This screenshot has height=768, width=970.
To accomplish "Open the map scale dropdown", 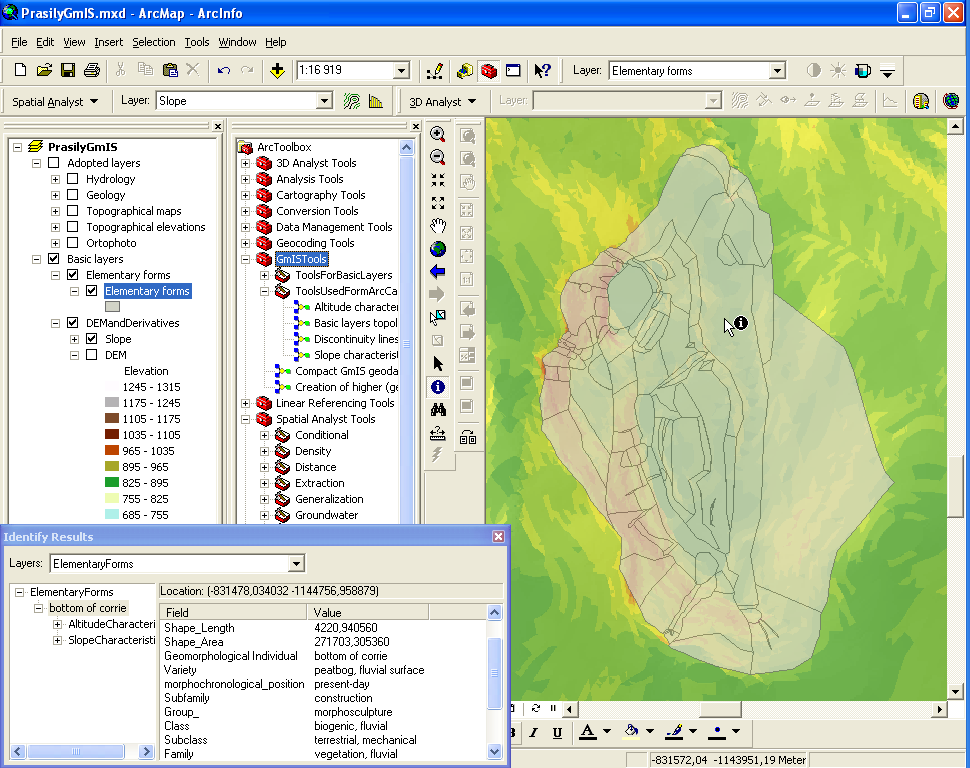I will click(x=401, y=71).
